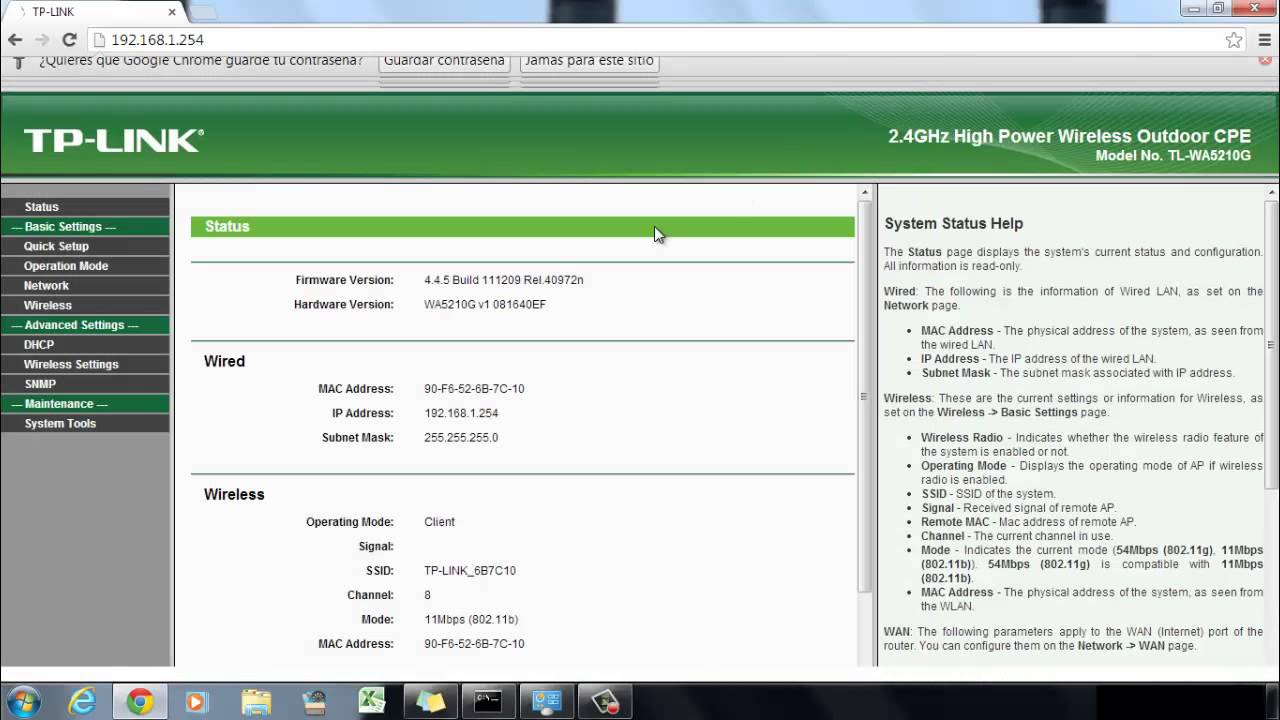
Task: Bookmark this page with the star icon
Action: click(1234, 40)
